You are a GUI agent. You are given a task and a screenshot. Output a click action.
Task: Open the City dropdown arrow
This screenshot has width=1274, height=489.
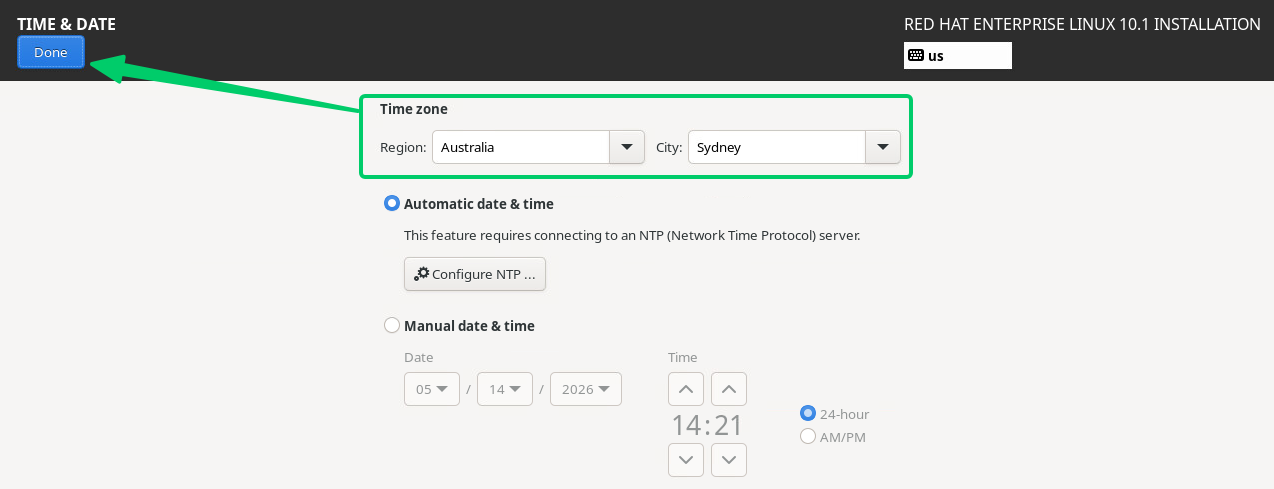(x=882, y=147)
